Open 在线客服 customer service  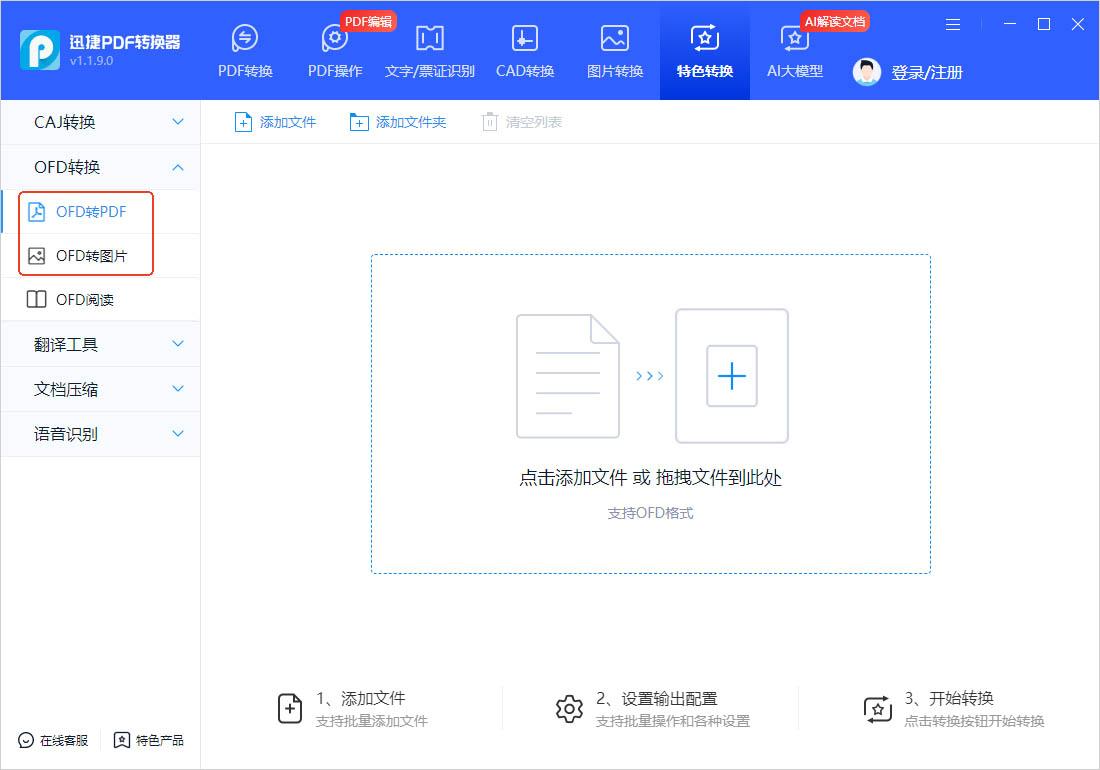52,740
